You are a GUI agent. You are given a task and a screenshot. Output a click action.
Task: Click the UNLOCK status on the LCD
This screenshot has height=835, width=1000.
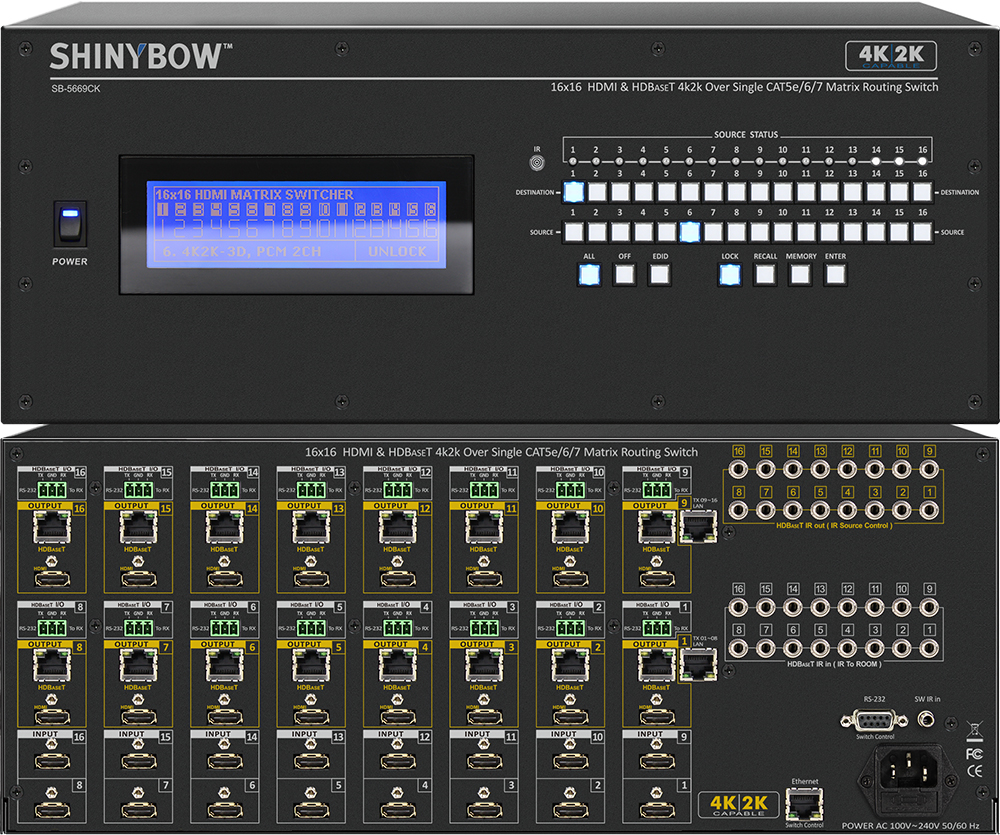[x=397, y=251]
